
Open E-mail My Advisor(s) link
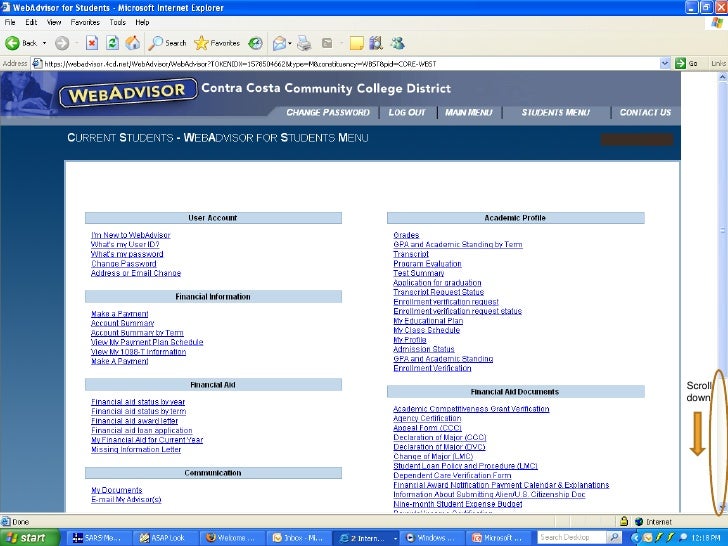point(126,500)
